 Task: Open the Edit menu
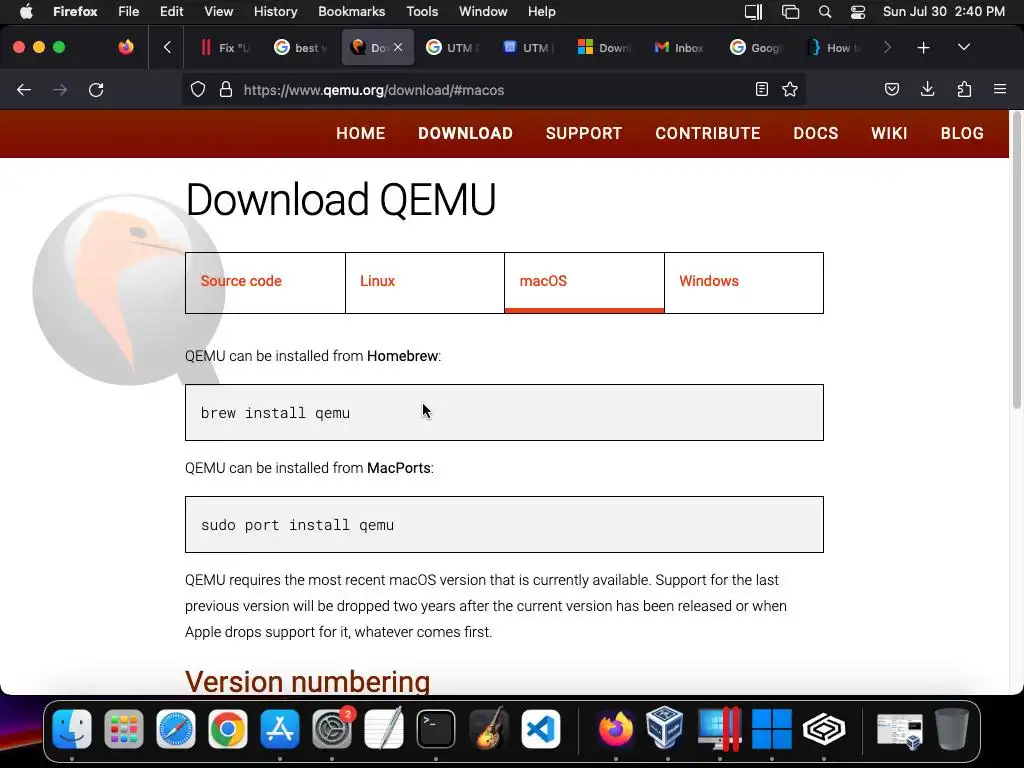pyautogui.click(x=171, y=12)
